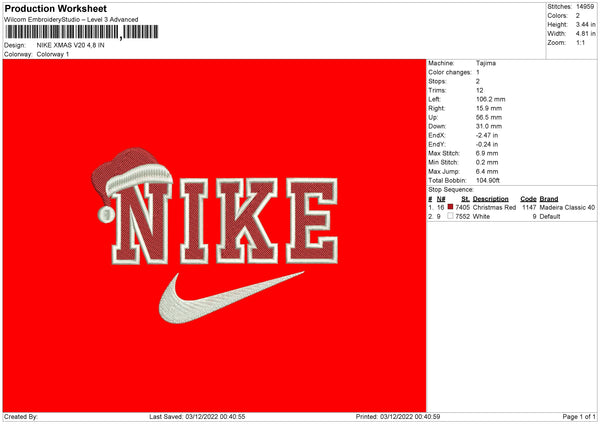The image size is (600, 424).
Task: Click the EndY value -0.24 in
Action: pyautogui.click(x=487, y=144)
